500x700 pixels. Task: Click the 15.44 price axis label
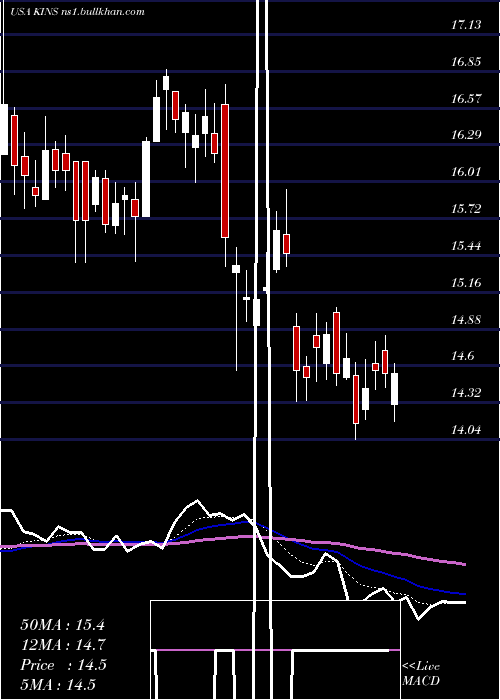[x=466, y=246]
